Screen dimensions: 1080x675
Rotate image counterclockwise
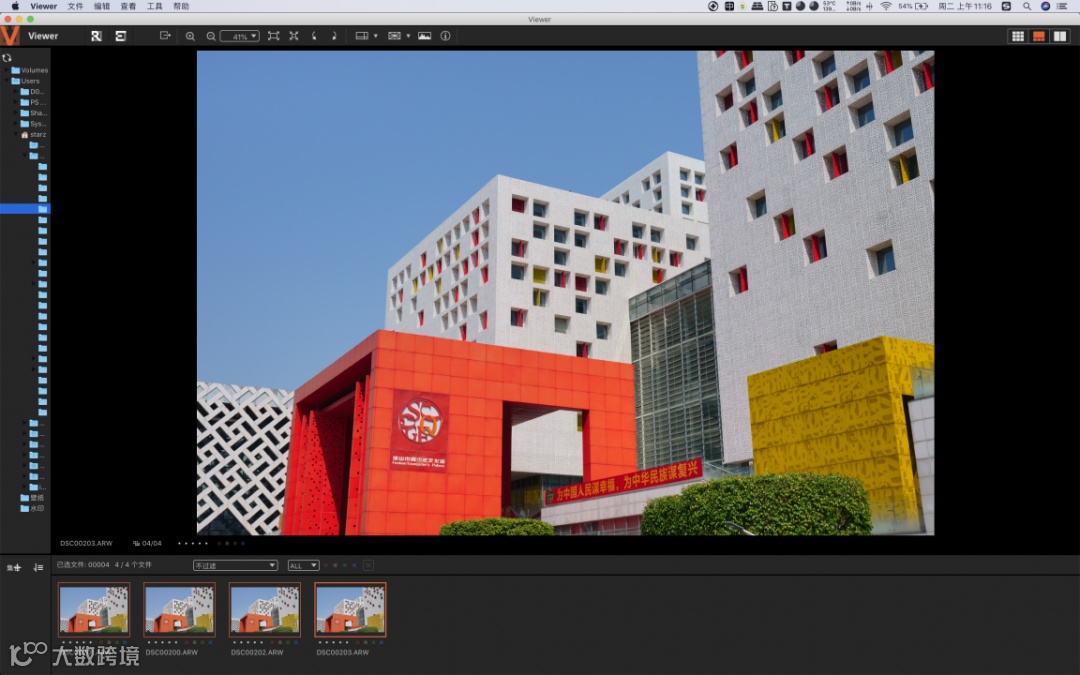click(314, 36)
